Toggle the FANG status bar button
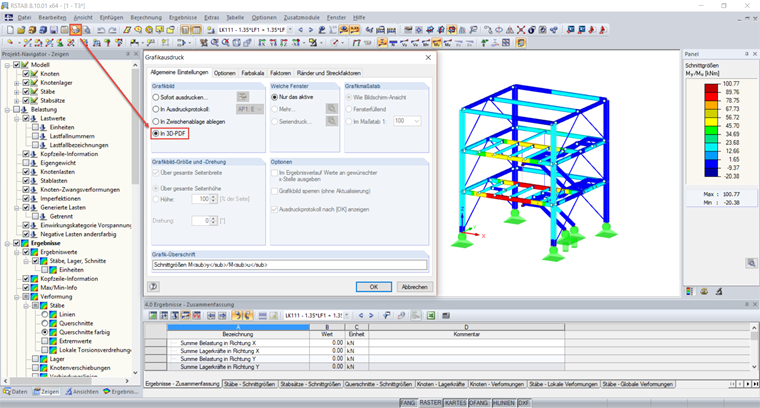760x408 pixels. point(408,403)
